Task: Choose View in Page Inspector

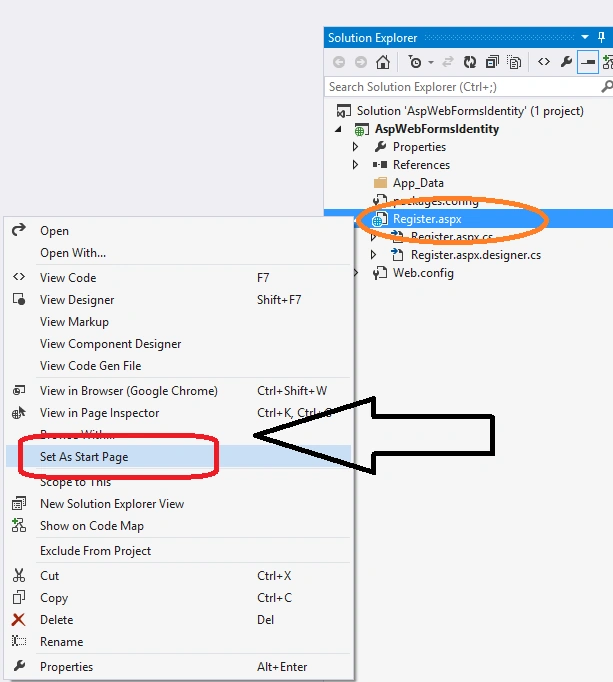Action: pyautogui.click(x=178, y=413)
